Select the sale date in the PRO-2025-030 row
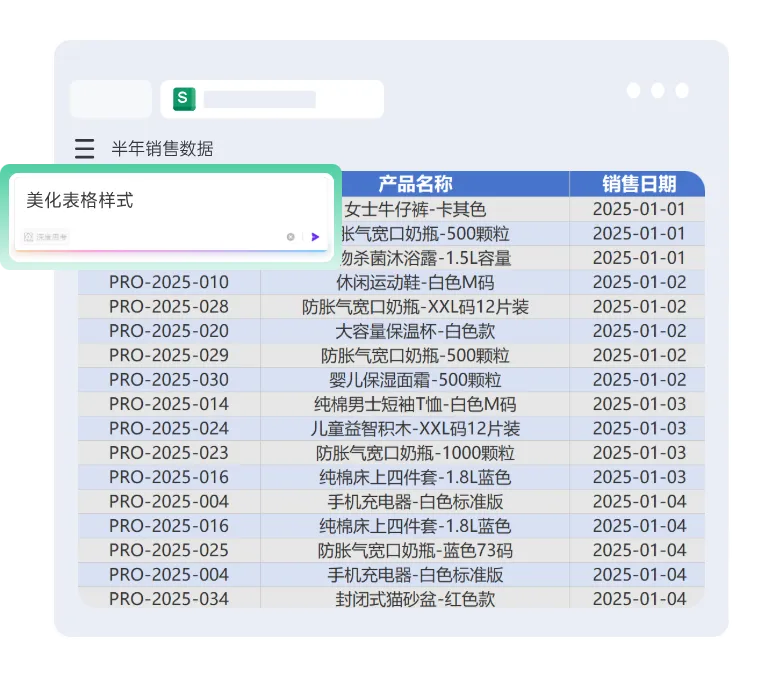The width and height of the screenshot is (760, 676). click(638, 380)
